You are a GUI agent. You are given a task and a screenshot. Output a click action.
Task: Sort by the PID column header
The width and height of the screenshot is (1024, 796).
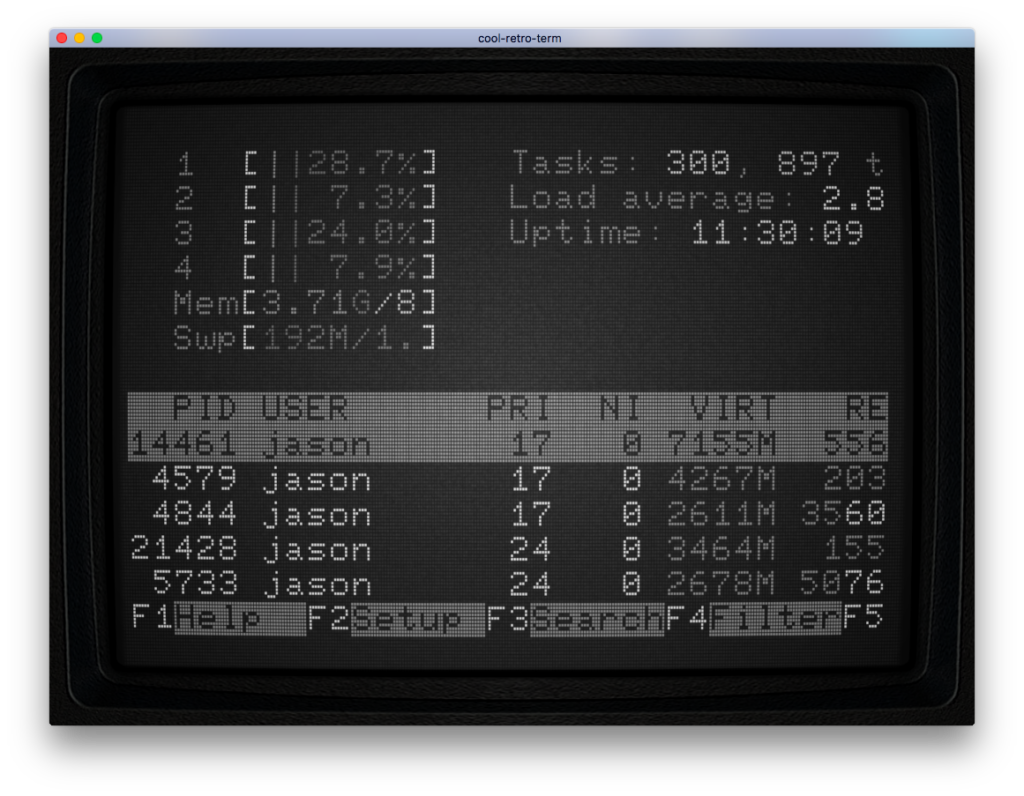coord(204,409)
